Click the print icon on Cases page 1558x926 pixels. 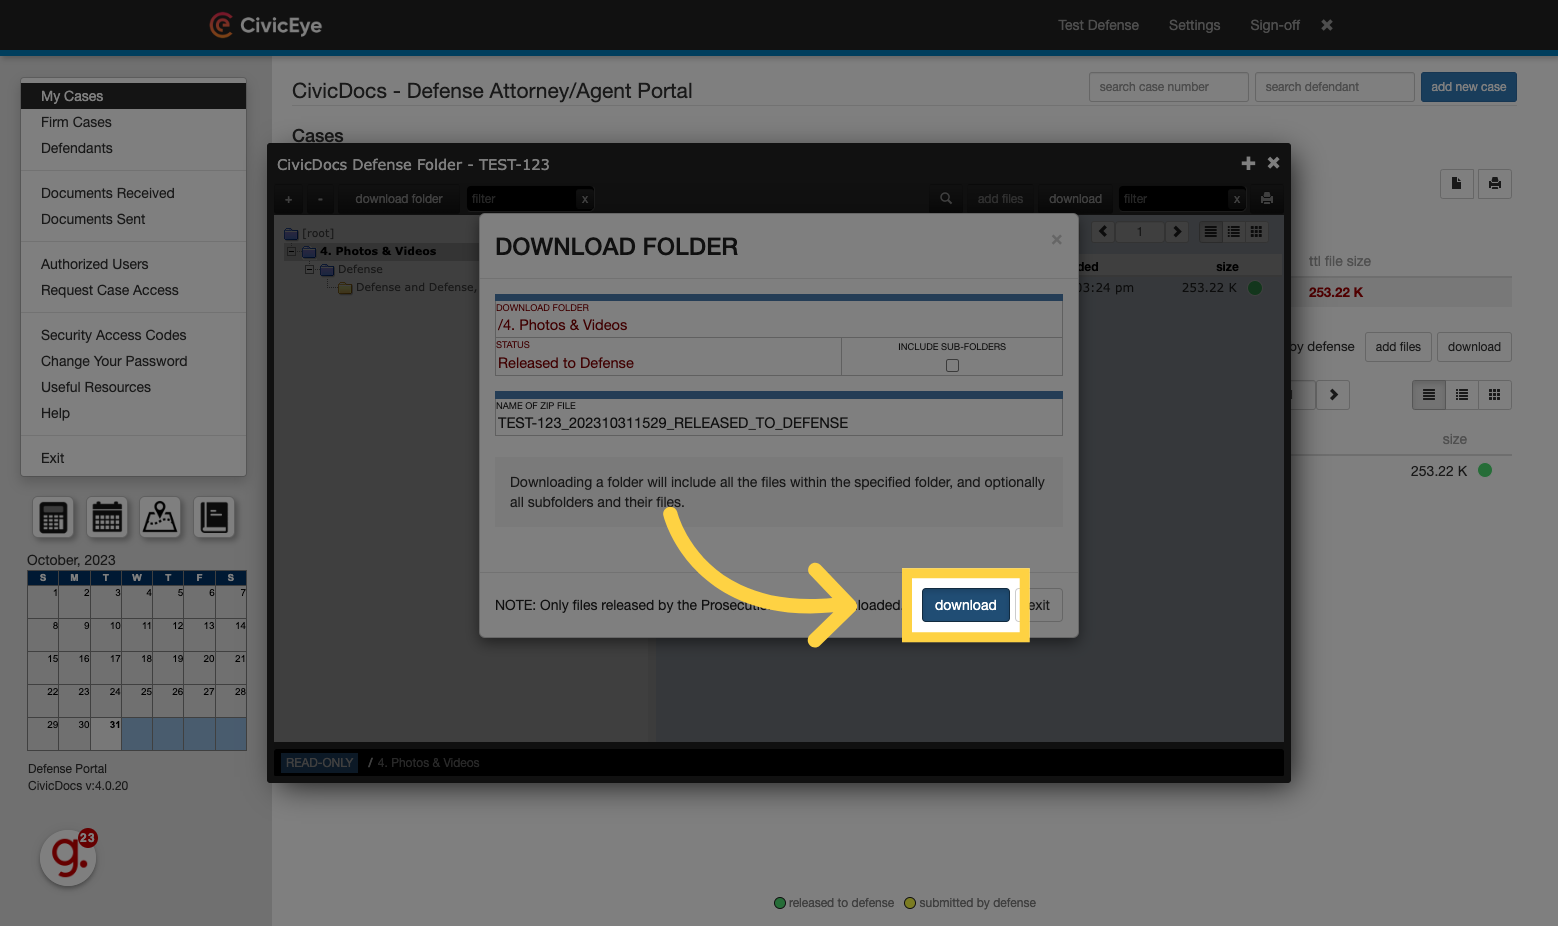click(x=1494, y=183)
